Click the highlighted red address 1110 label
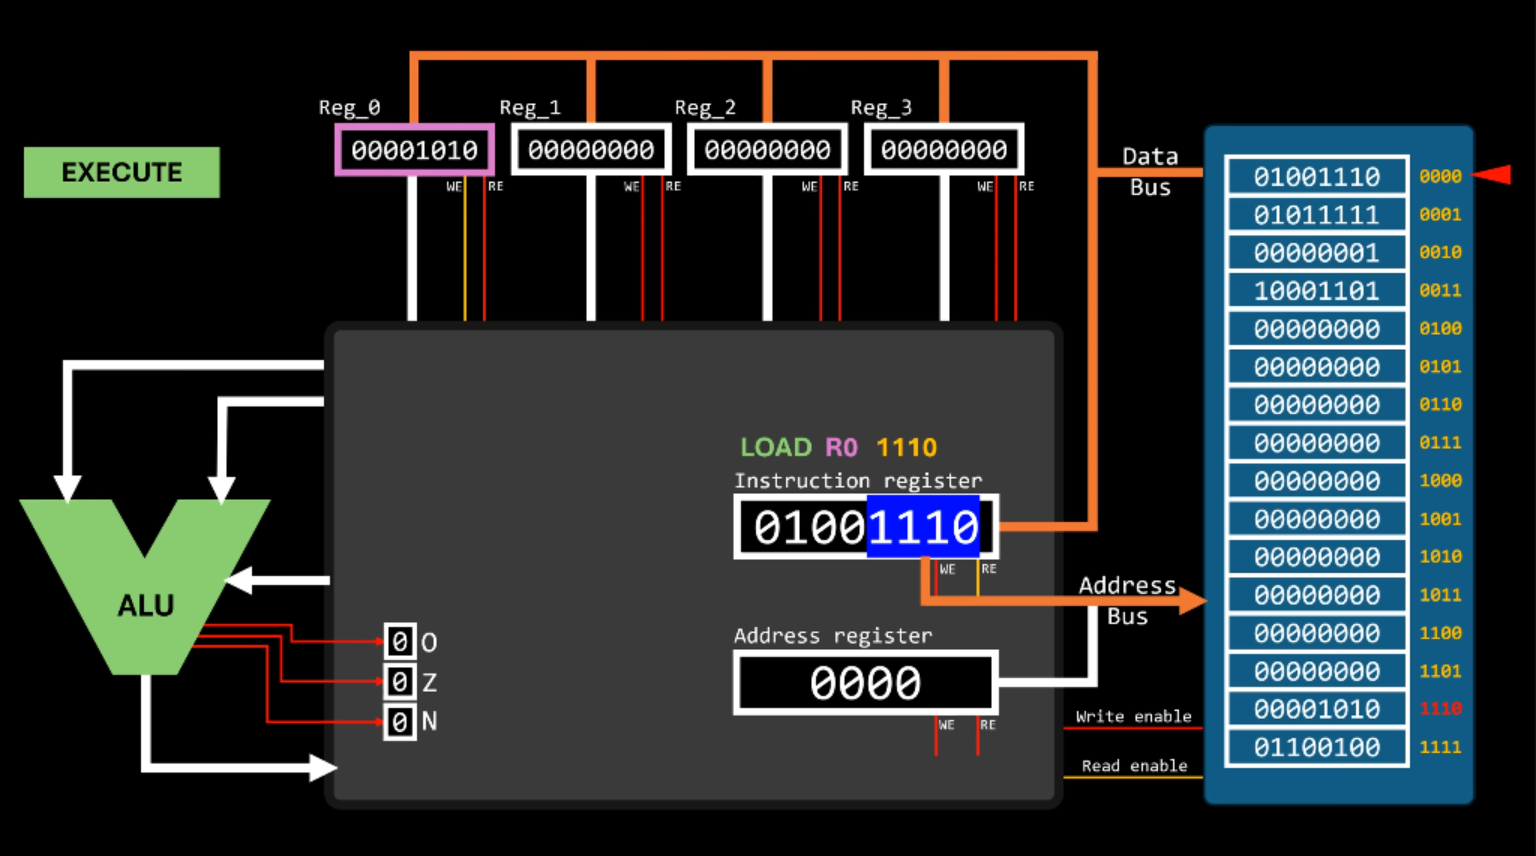The width and height of the screenshot is (1536, 856). 1440,709
